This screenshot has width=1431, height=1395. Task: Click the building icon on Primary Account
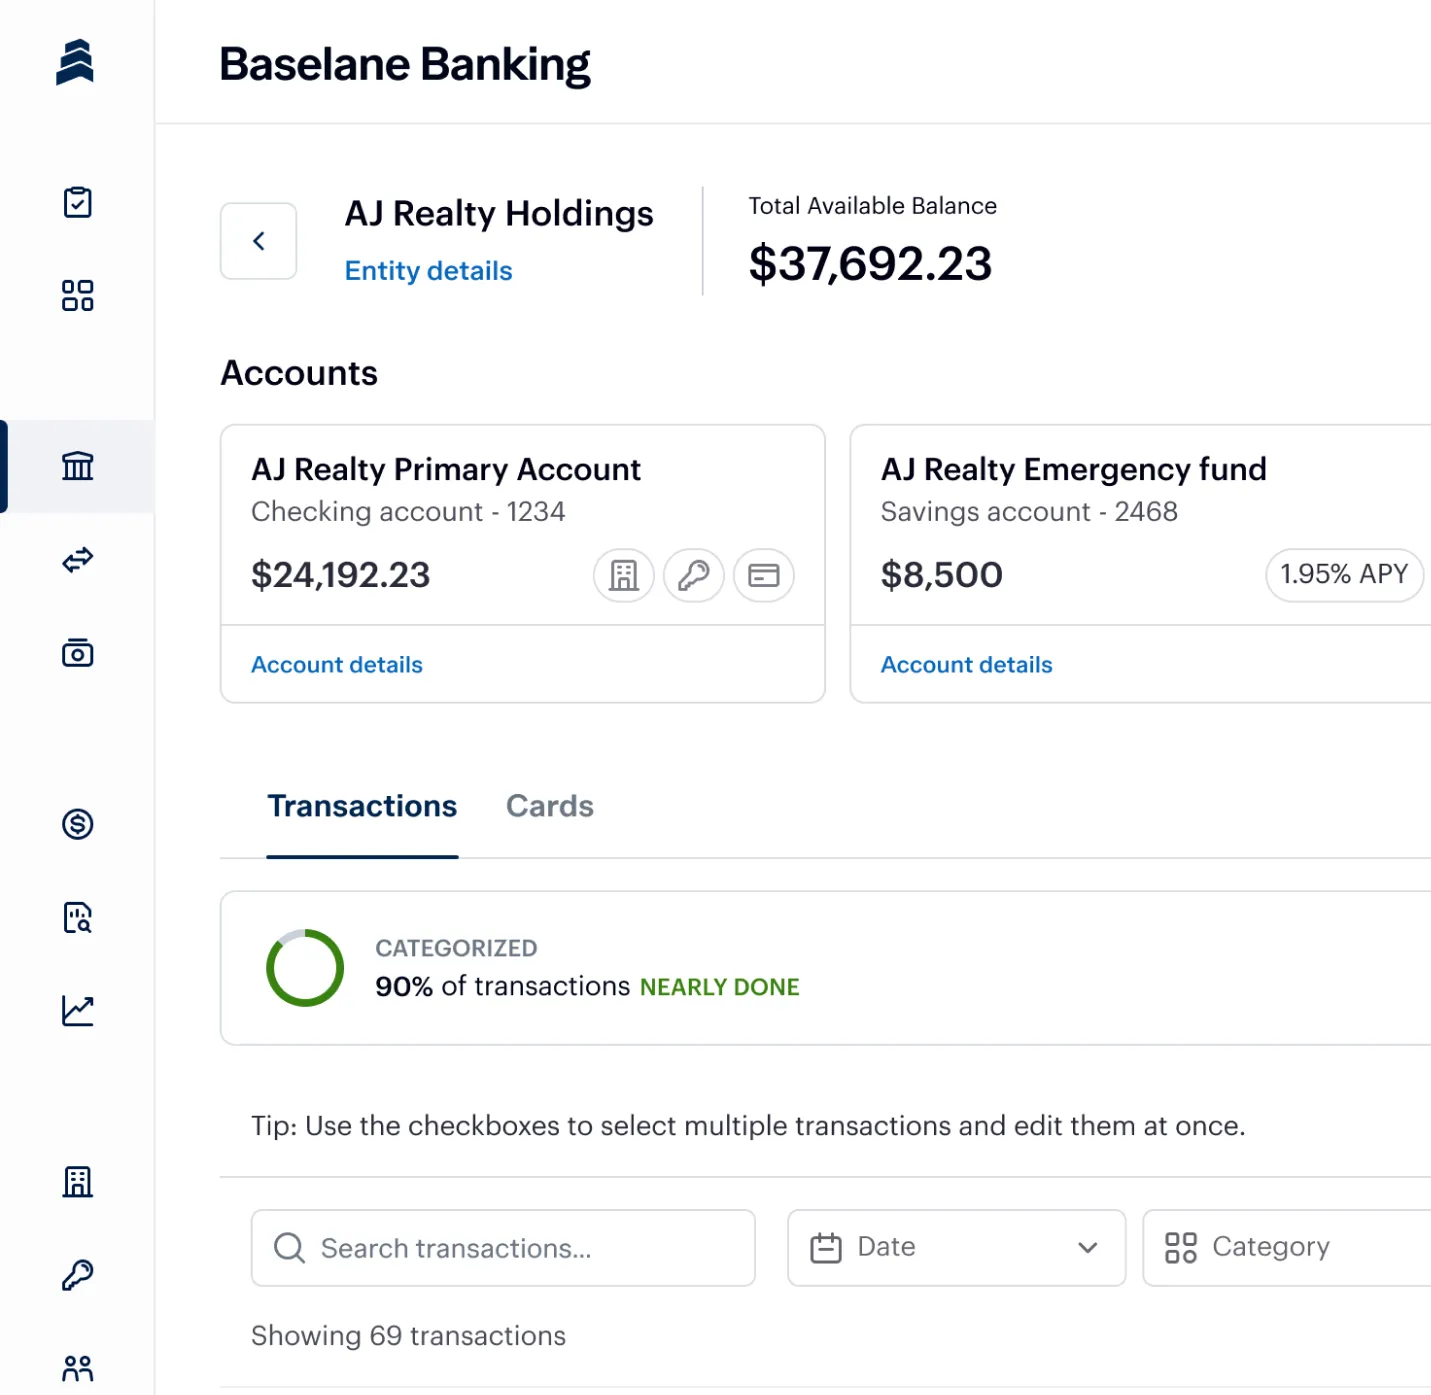[624, 575]
